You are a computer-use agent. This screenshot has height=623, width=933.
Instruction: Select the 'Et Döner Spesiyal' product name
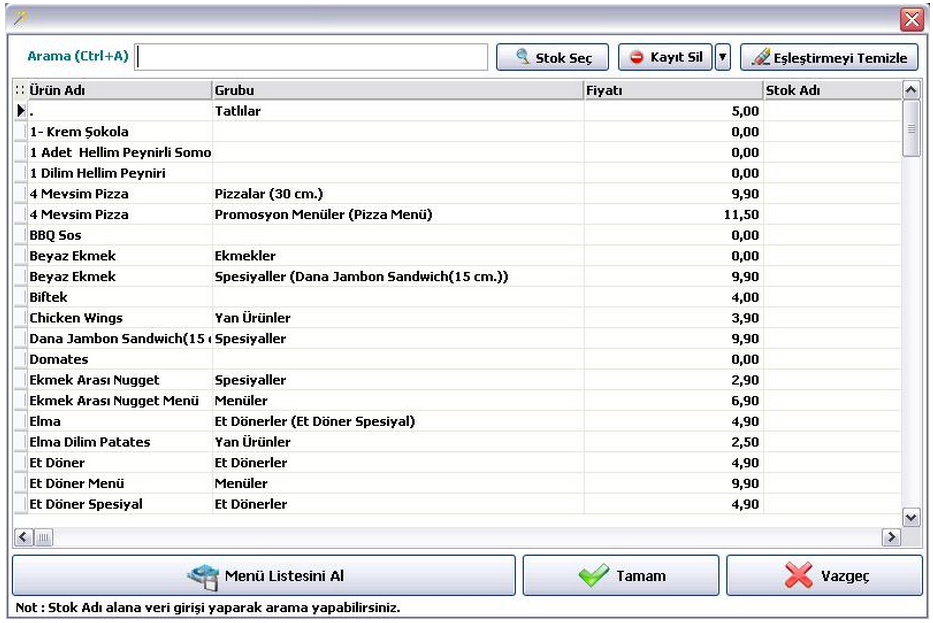point(120,504)
